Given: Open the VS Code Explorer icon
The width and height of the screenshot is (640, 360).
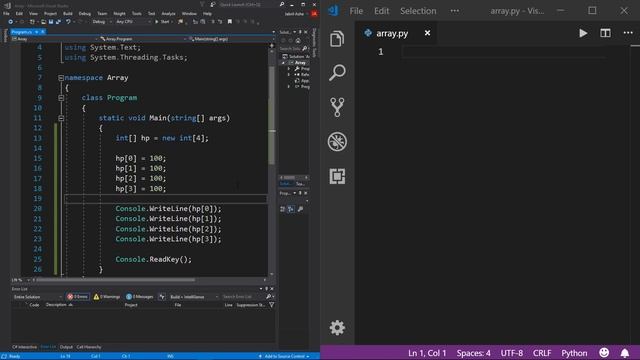Looking at the screenshot, I should 337,39.
